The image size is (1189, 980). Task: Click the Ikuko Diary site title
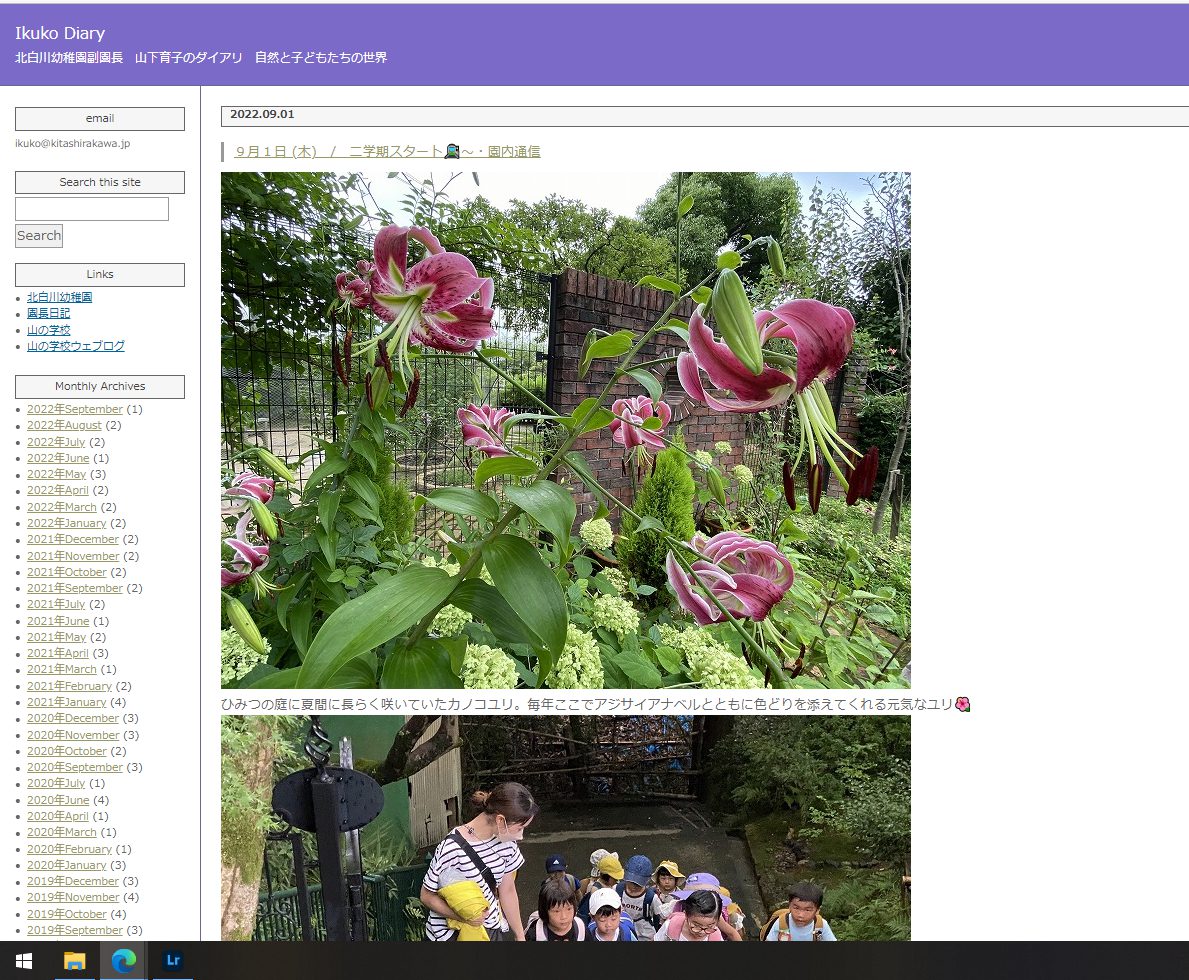pos(60,33)
